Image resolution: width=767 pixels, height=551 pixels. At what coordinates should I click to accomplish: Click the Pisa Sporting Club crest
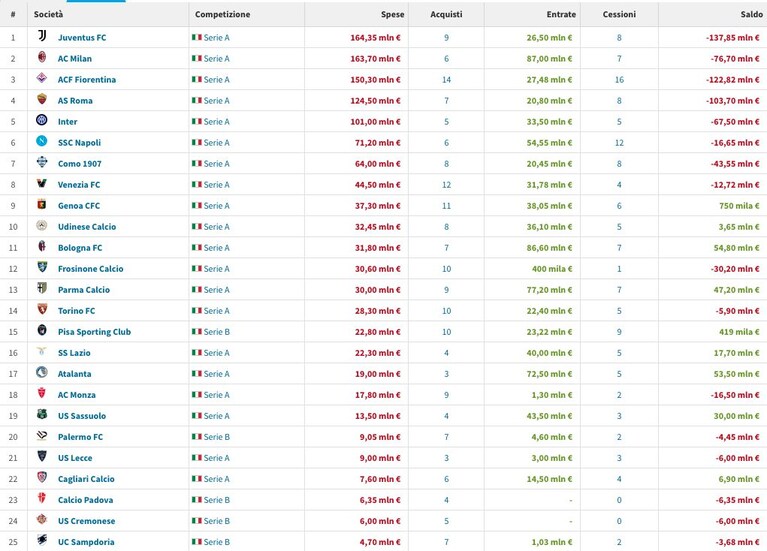42,330
